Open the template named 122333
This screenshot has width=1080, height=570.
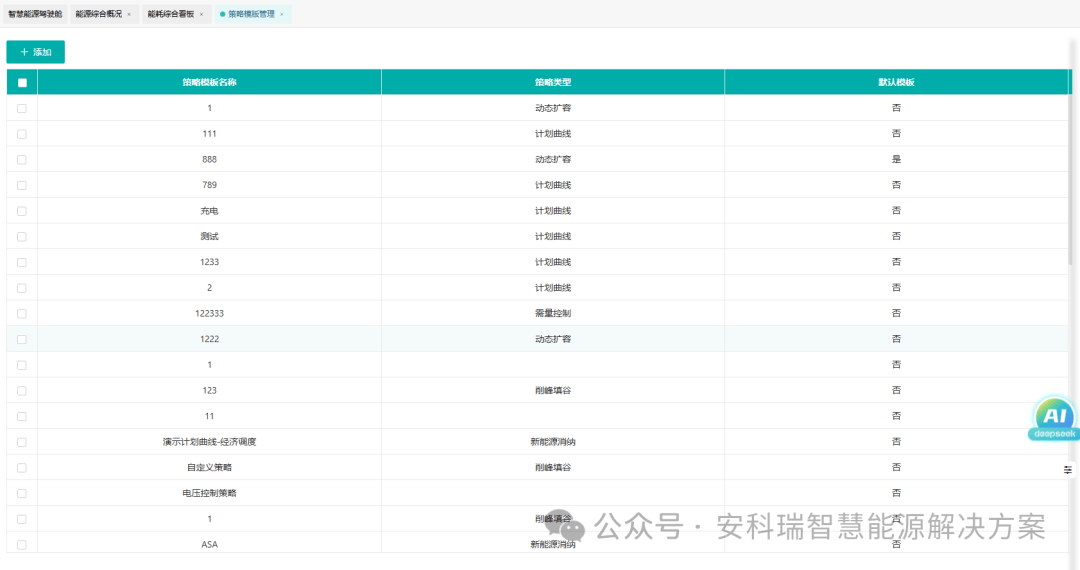pyautogui.click(x=209, y=313)
